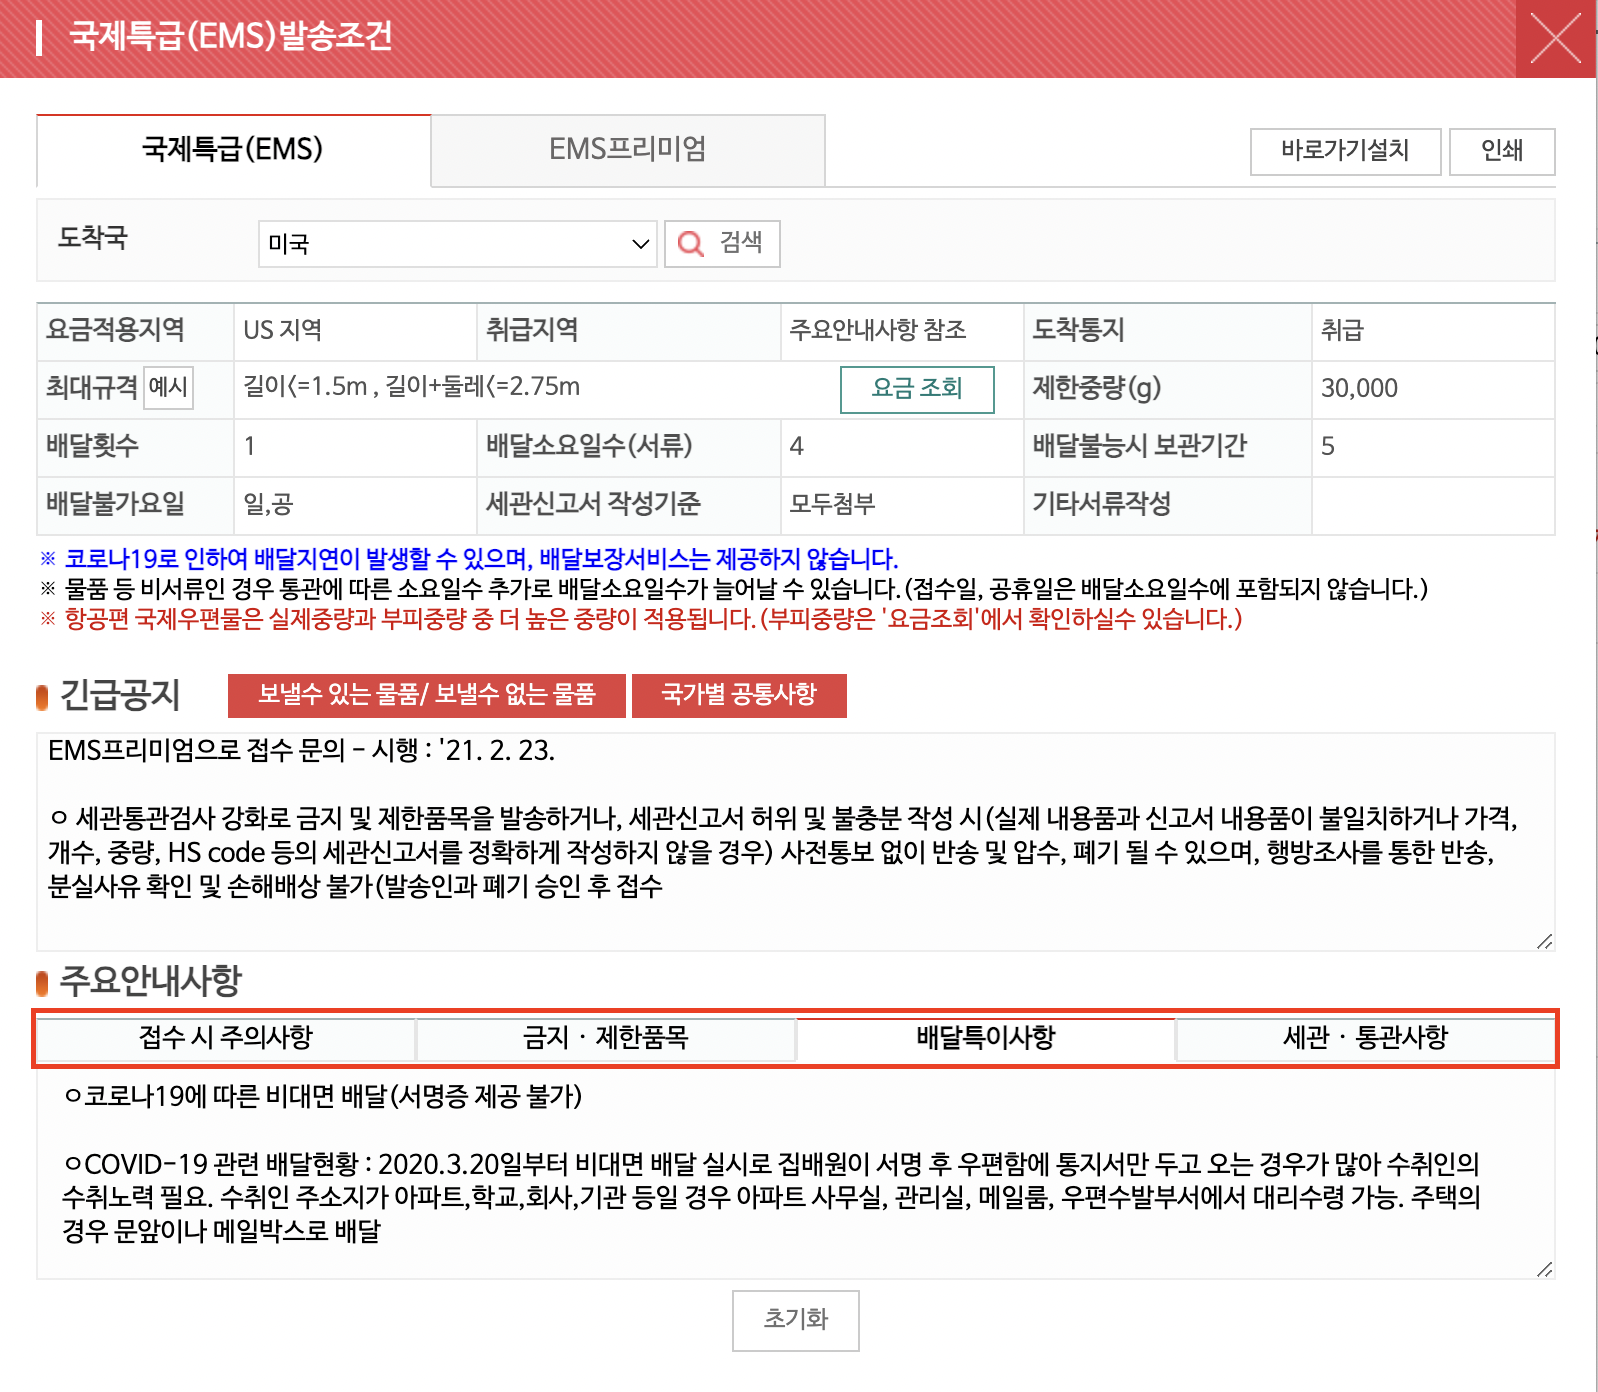Switch to the 국제특급(EMS) tab

tap(233, 150)
